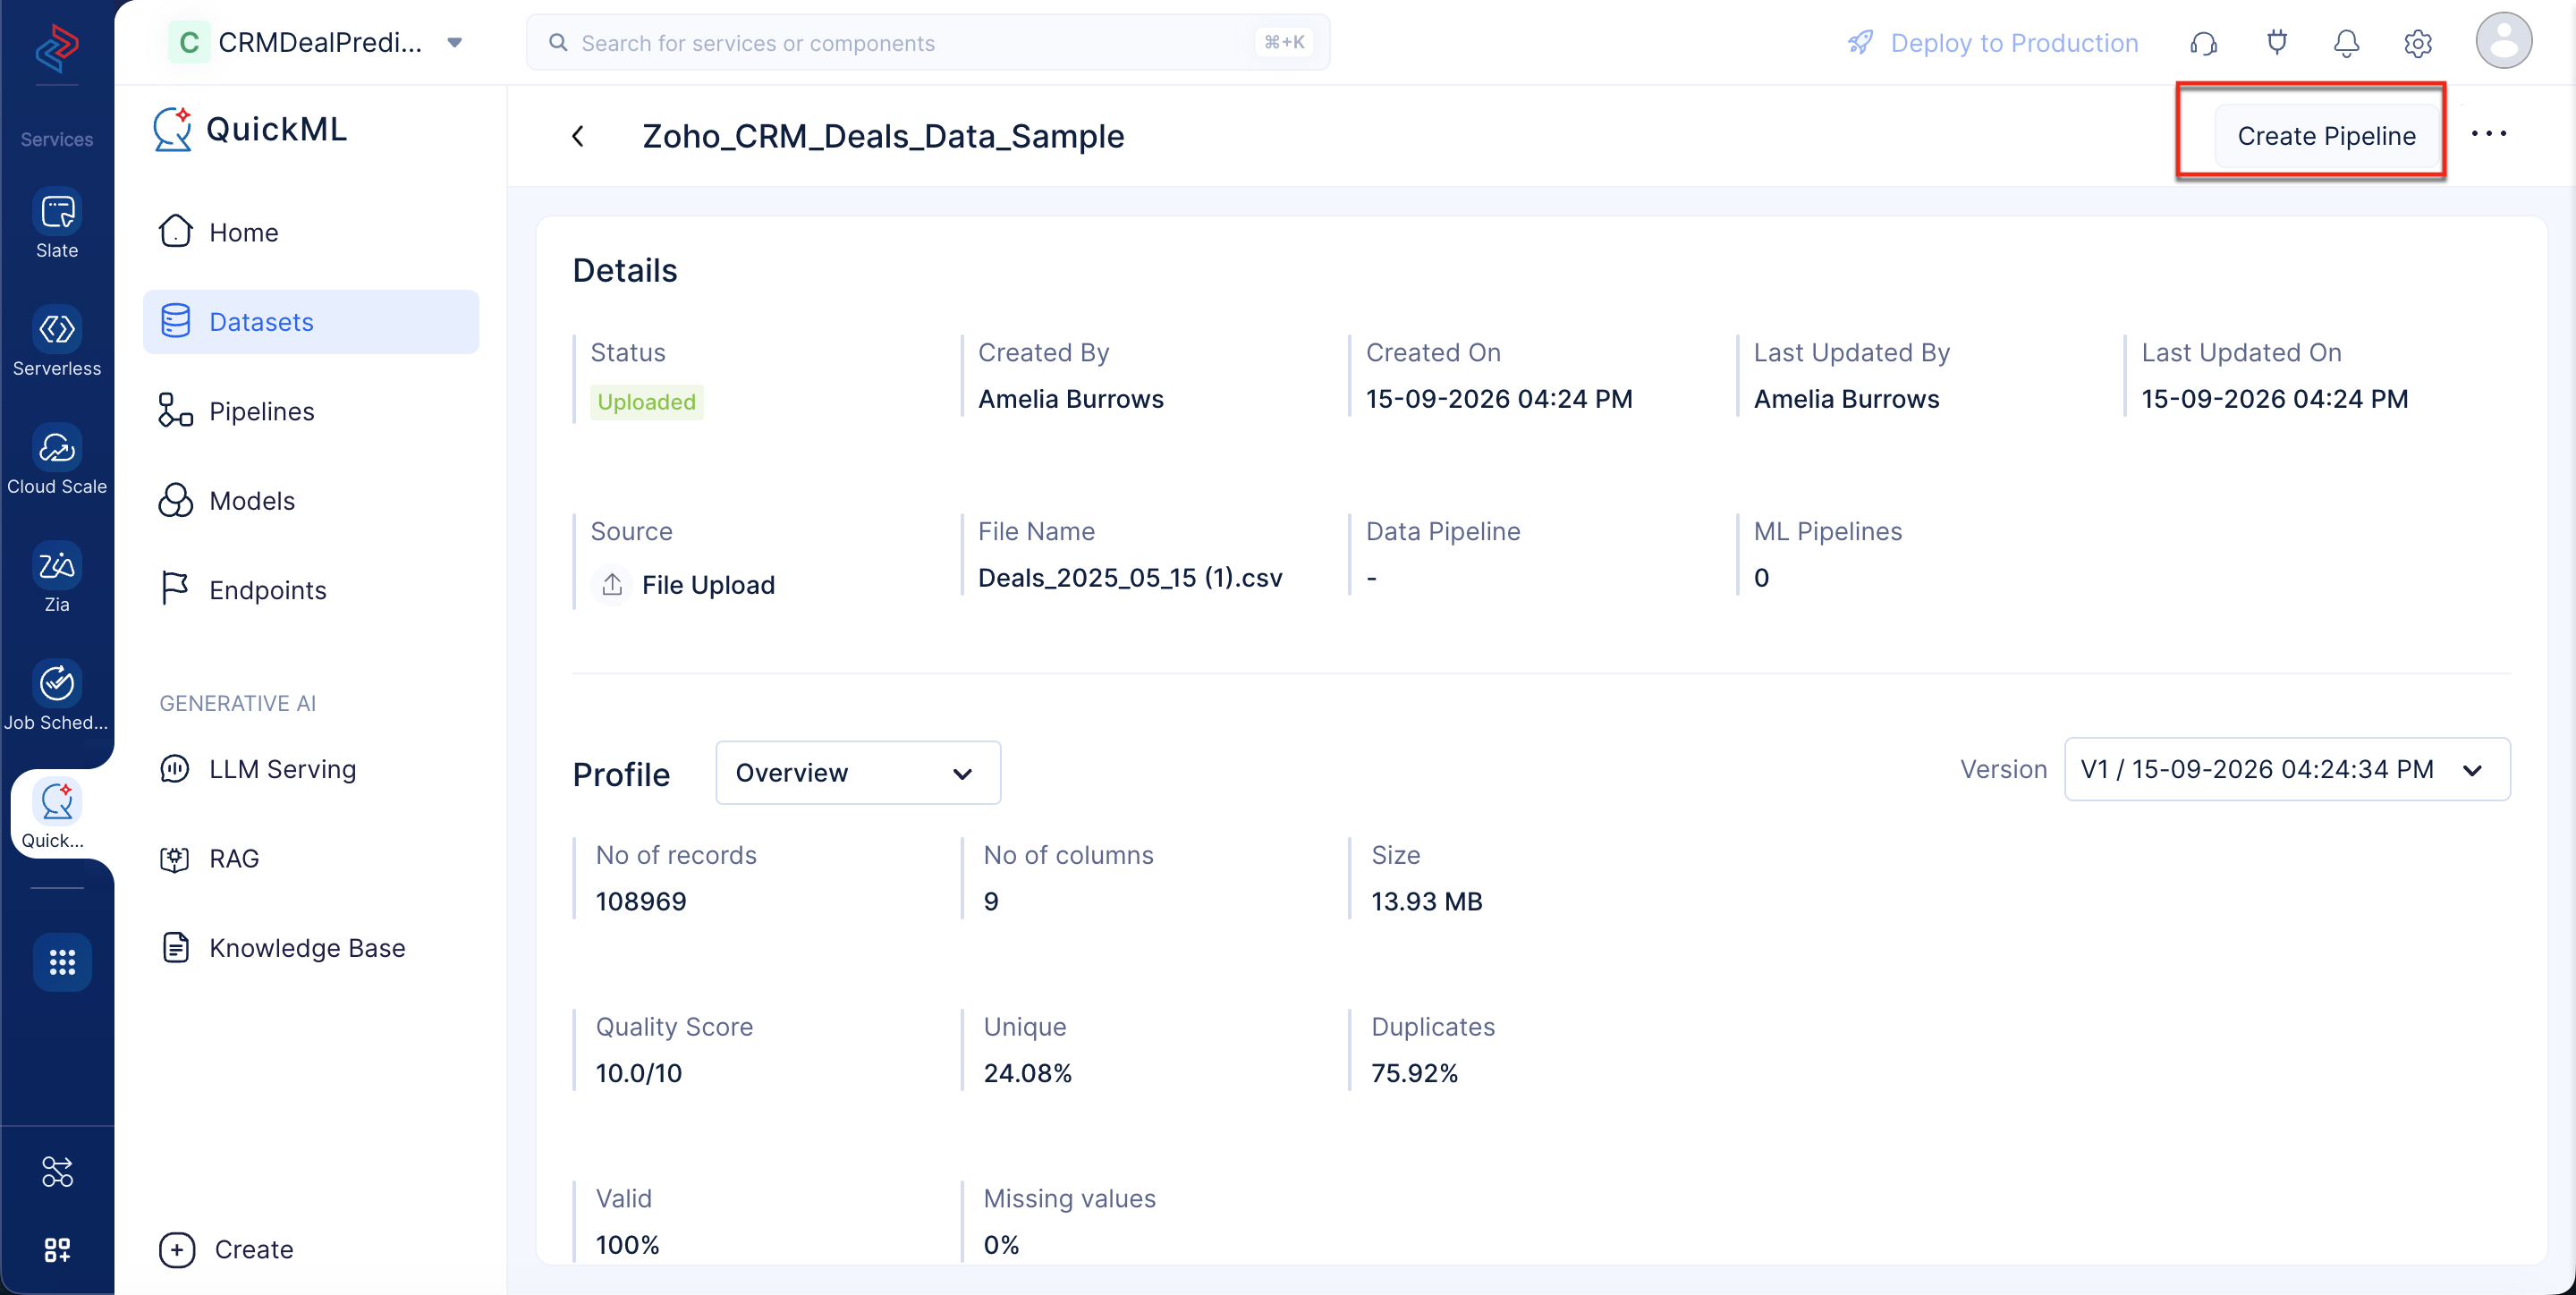
Task: Open the three-dot more options menu
Action: pyautogui.click(x=2488, y=134)
